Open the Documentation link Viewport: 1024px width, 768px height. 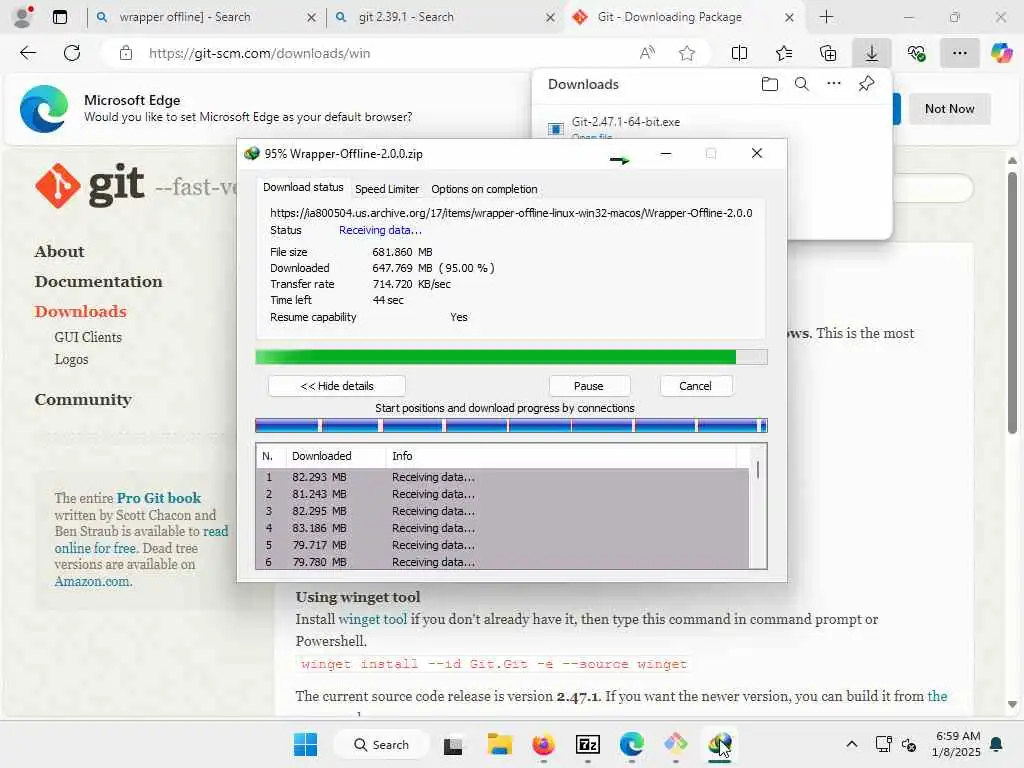[x=99, y=281]
